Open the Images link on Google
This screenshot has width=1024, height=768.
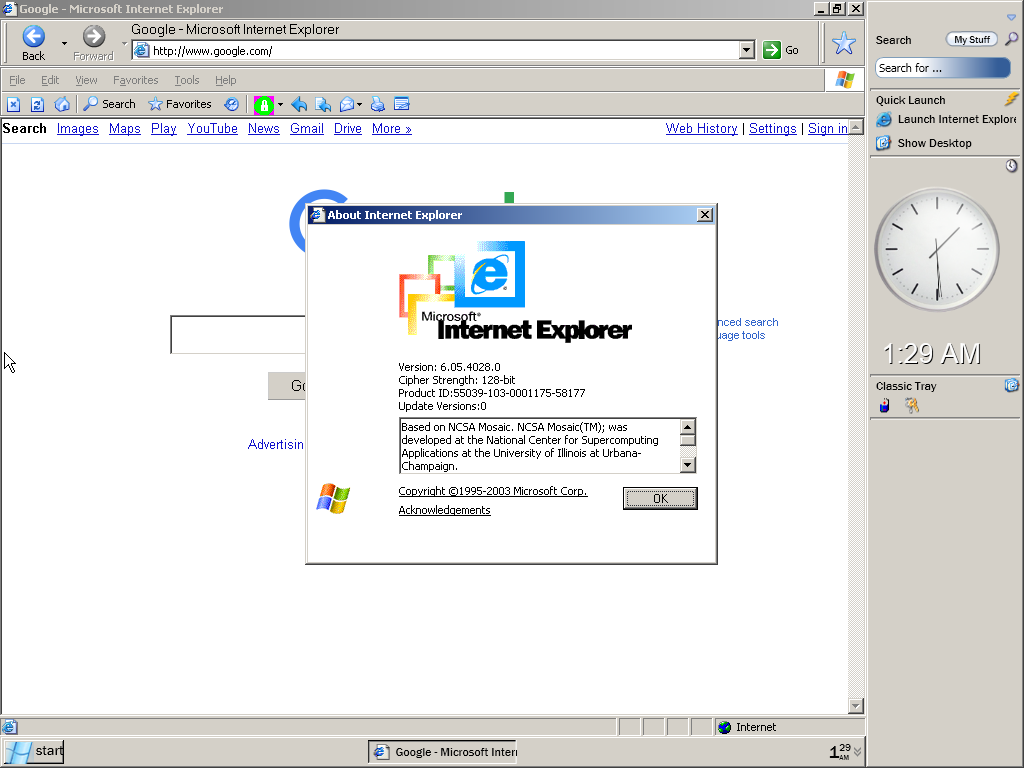(78, 129)
